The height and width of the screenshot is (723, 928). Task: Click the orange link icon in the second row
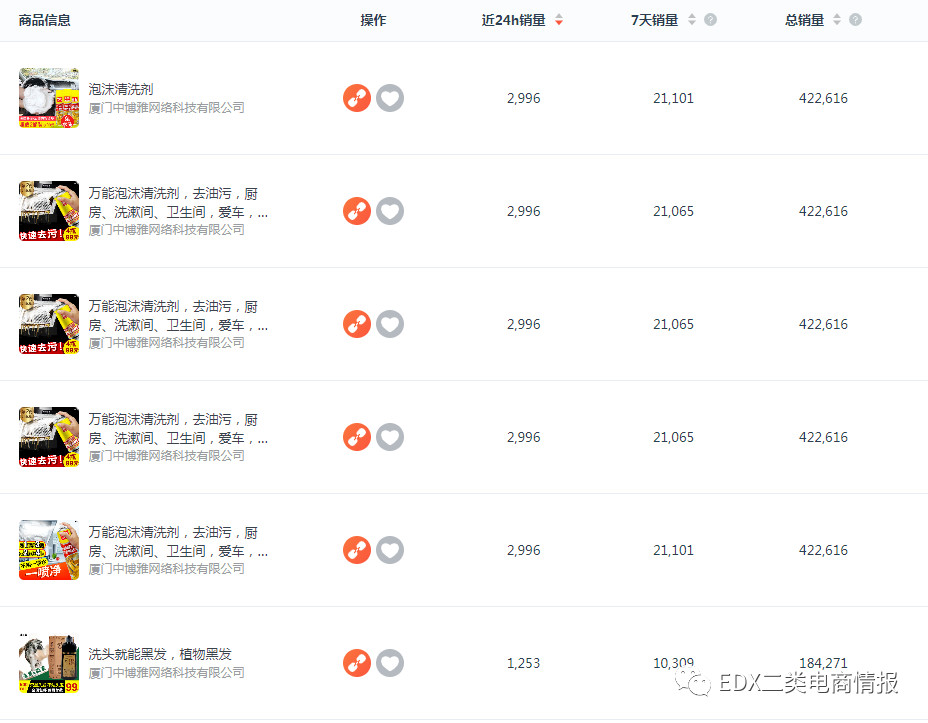click(357, 211)
